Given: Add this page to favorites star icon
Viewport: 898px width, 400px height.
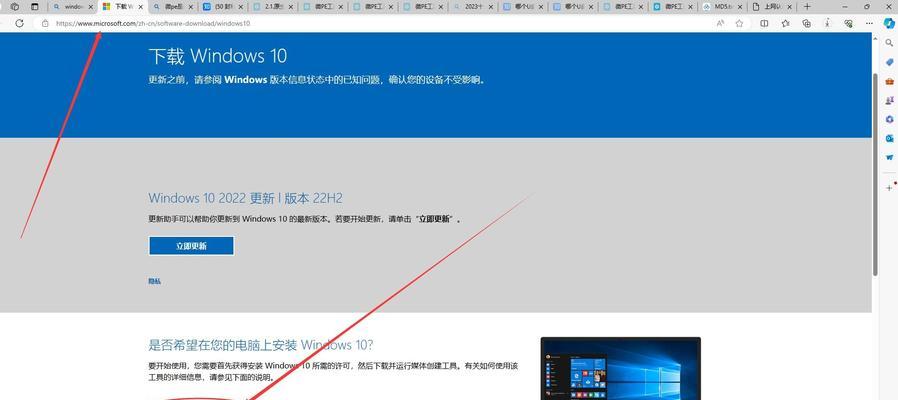Looking at the screenshot, I should click(x=739, y=23).
